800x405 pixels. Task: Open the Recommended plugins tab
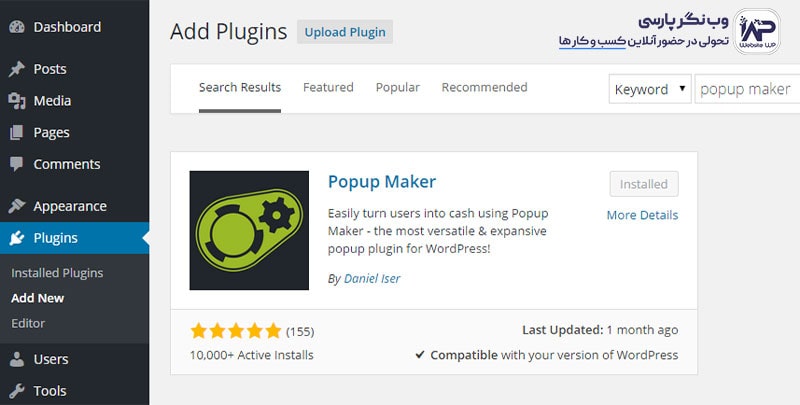pos(484,87)
